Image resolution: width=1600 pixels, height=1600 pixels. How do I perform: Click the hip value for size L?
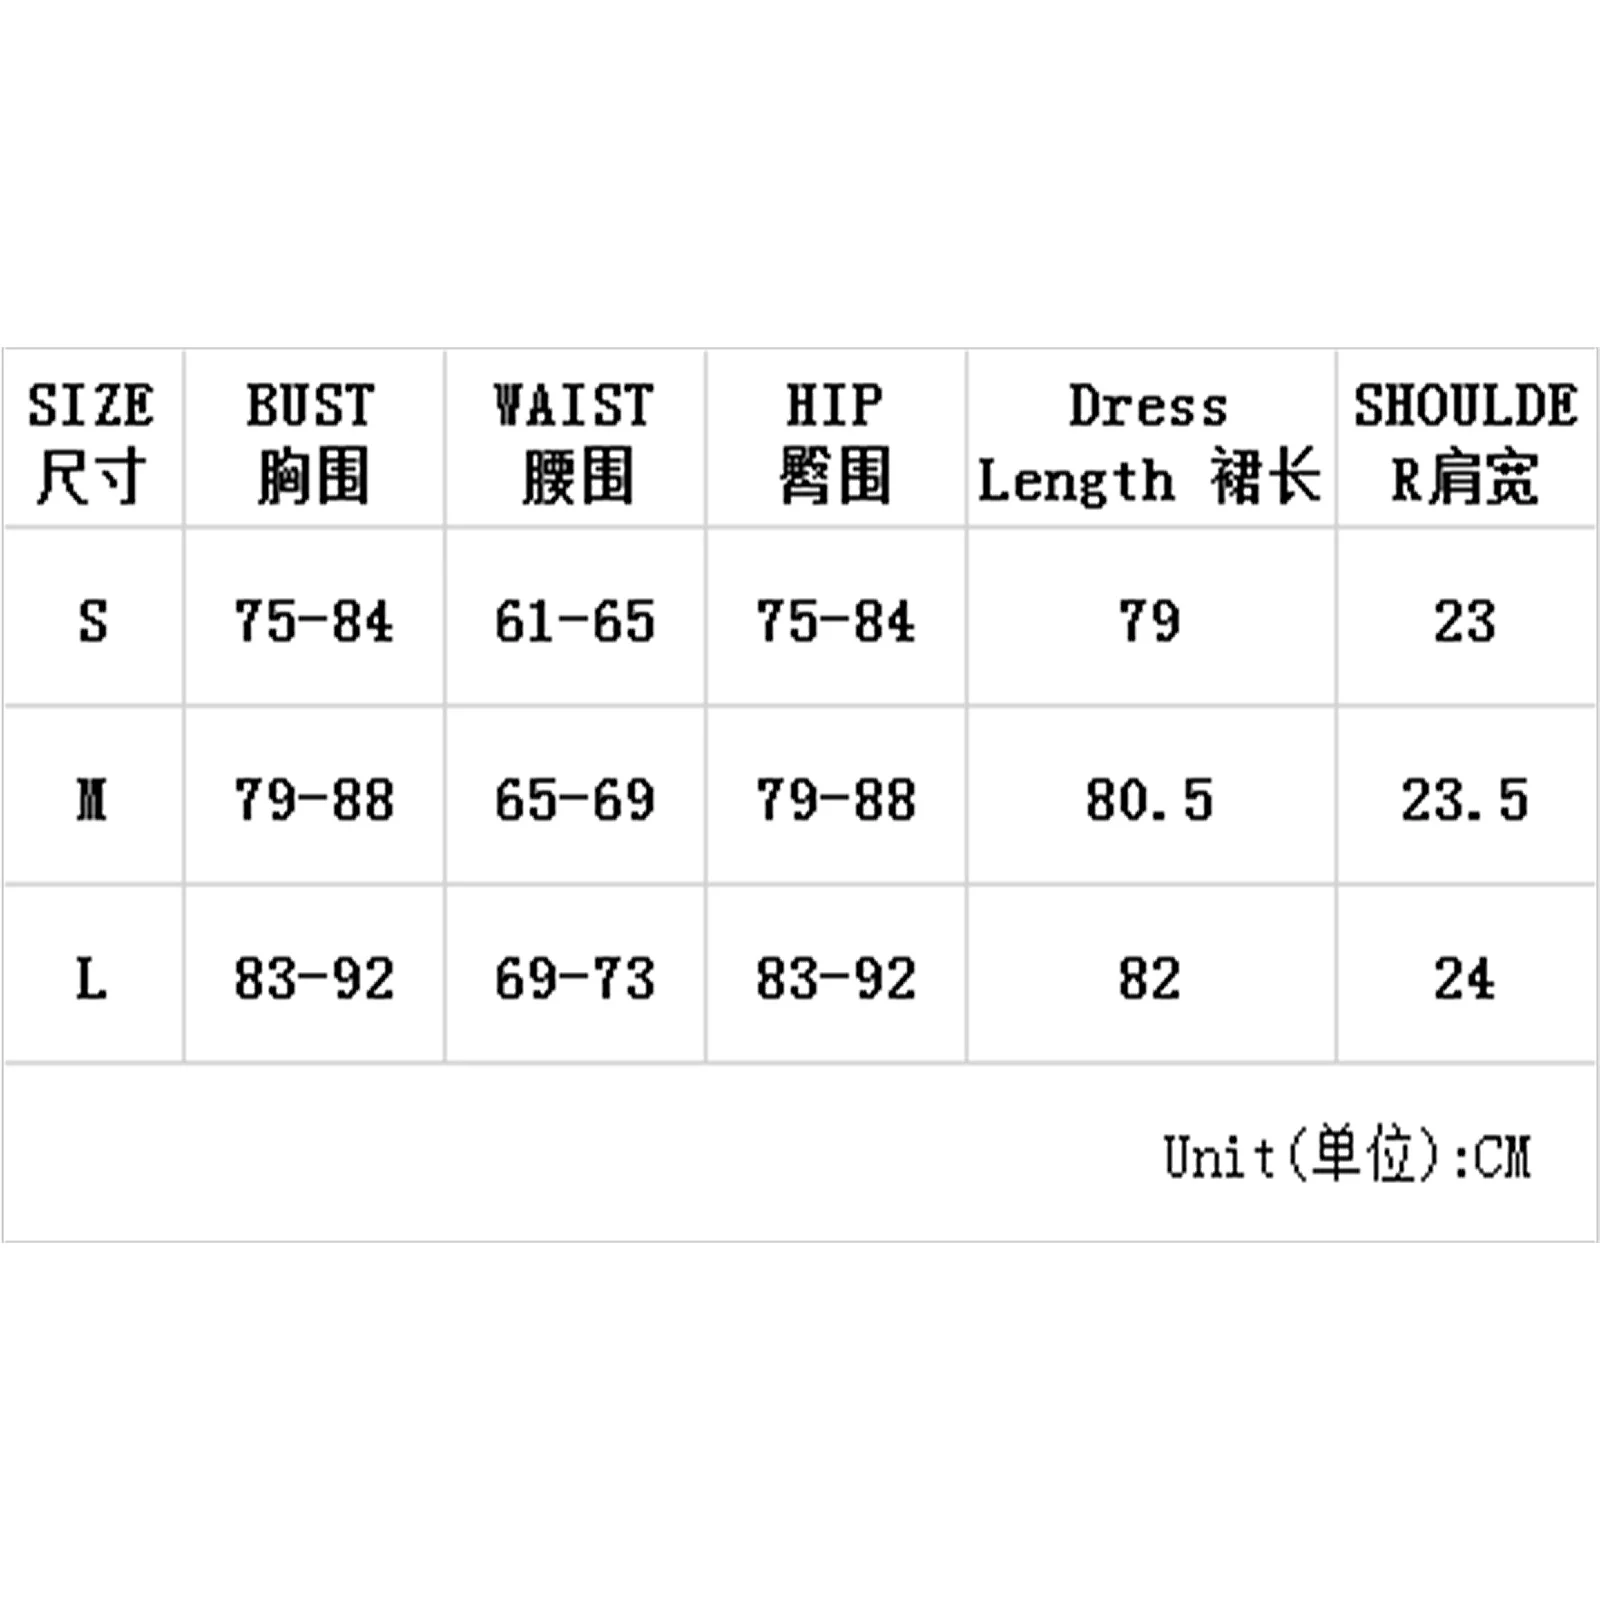(x=835, y=978)
